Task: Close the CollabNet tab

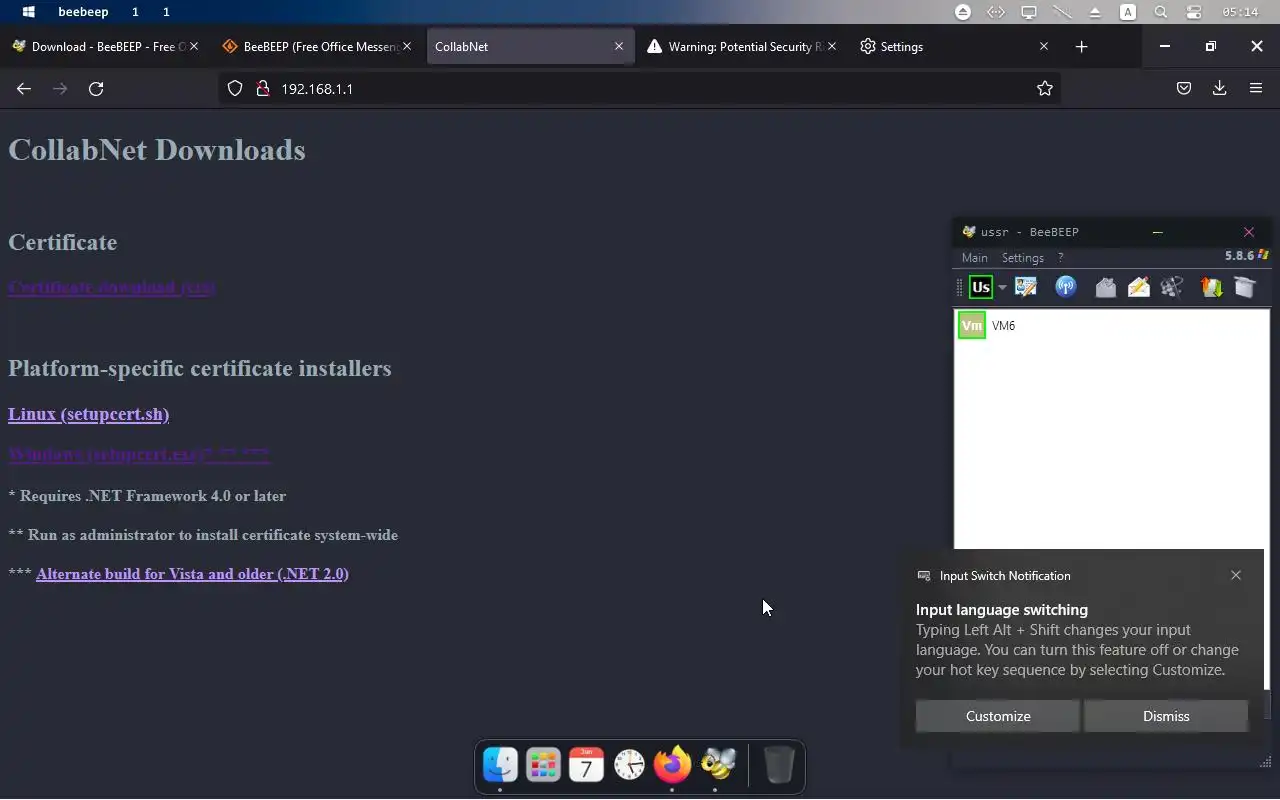Action: (619, 47)
